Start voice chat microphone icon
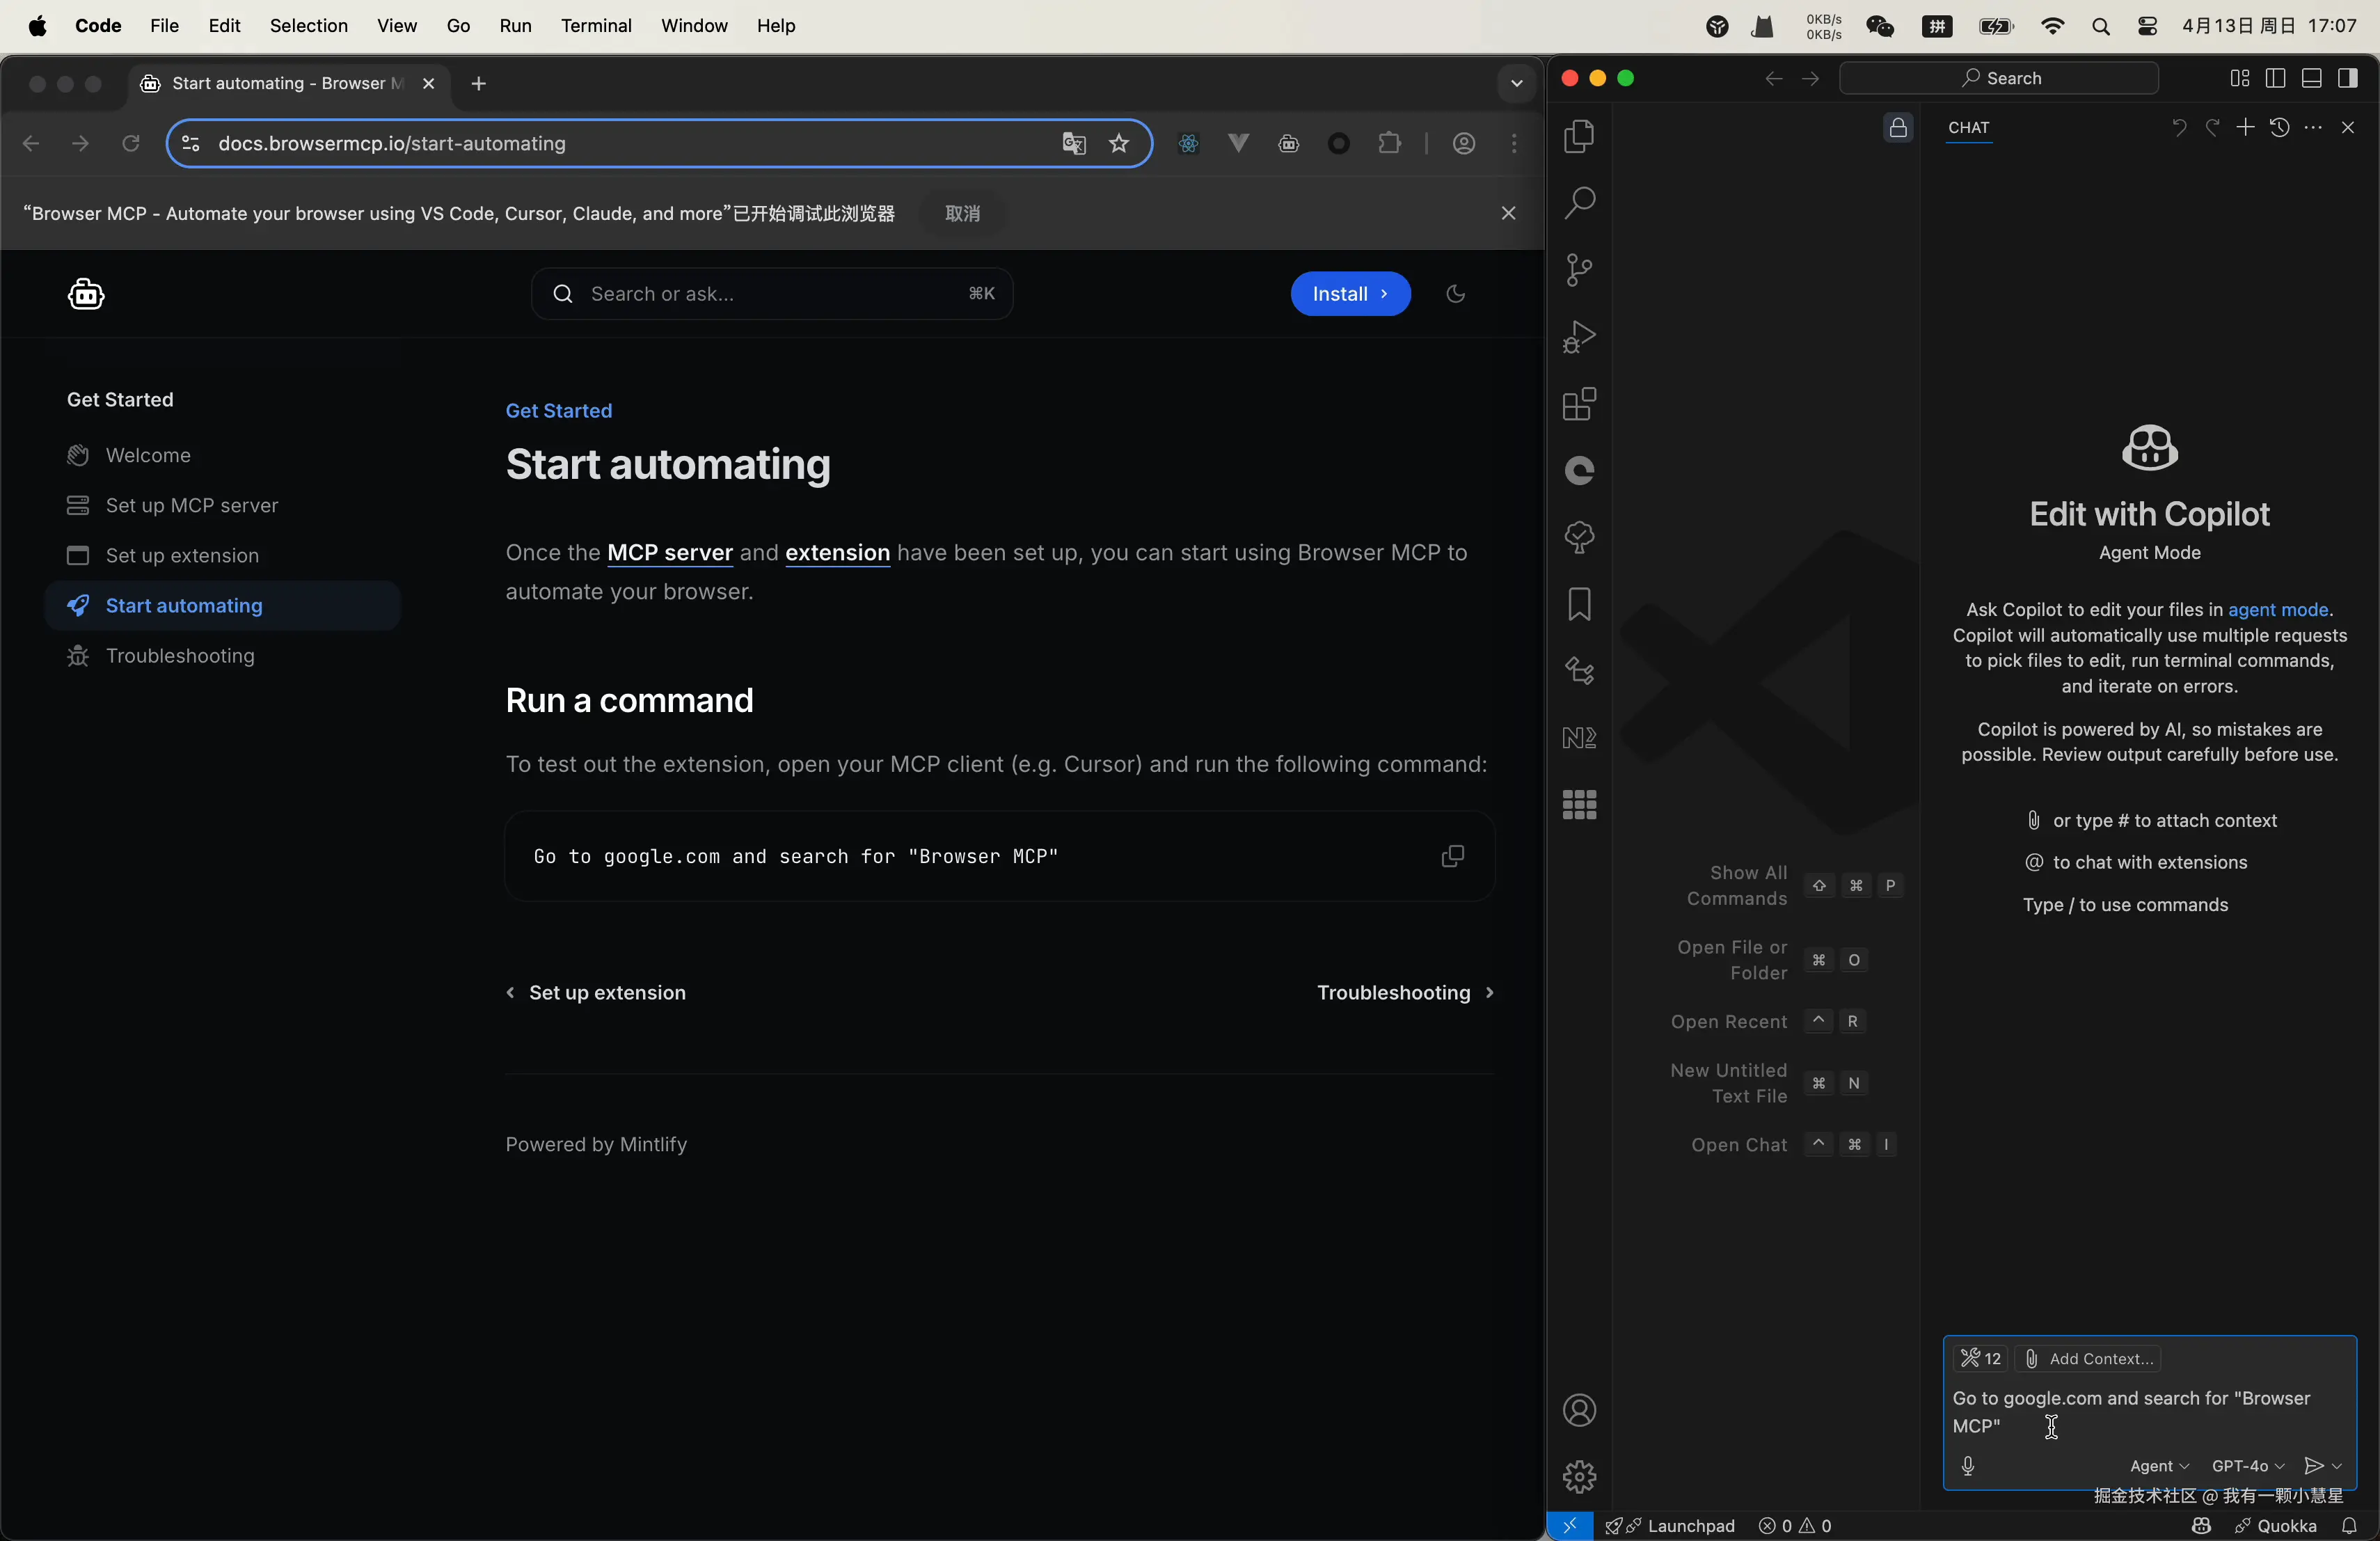The height and width of the screenshot is (1541, 2380). coord(1968,1466)
